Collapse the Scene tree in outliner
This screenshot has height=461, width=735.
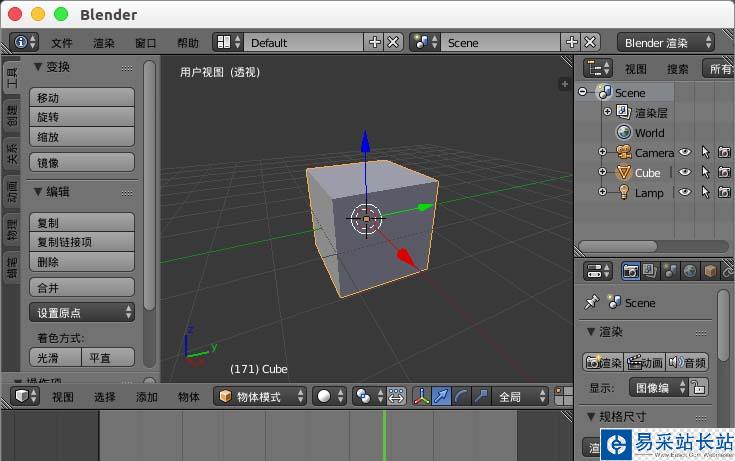click(x=582, y=92)
